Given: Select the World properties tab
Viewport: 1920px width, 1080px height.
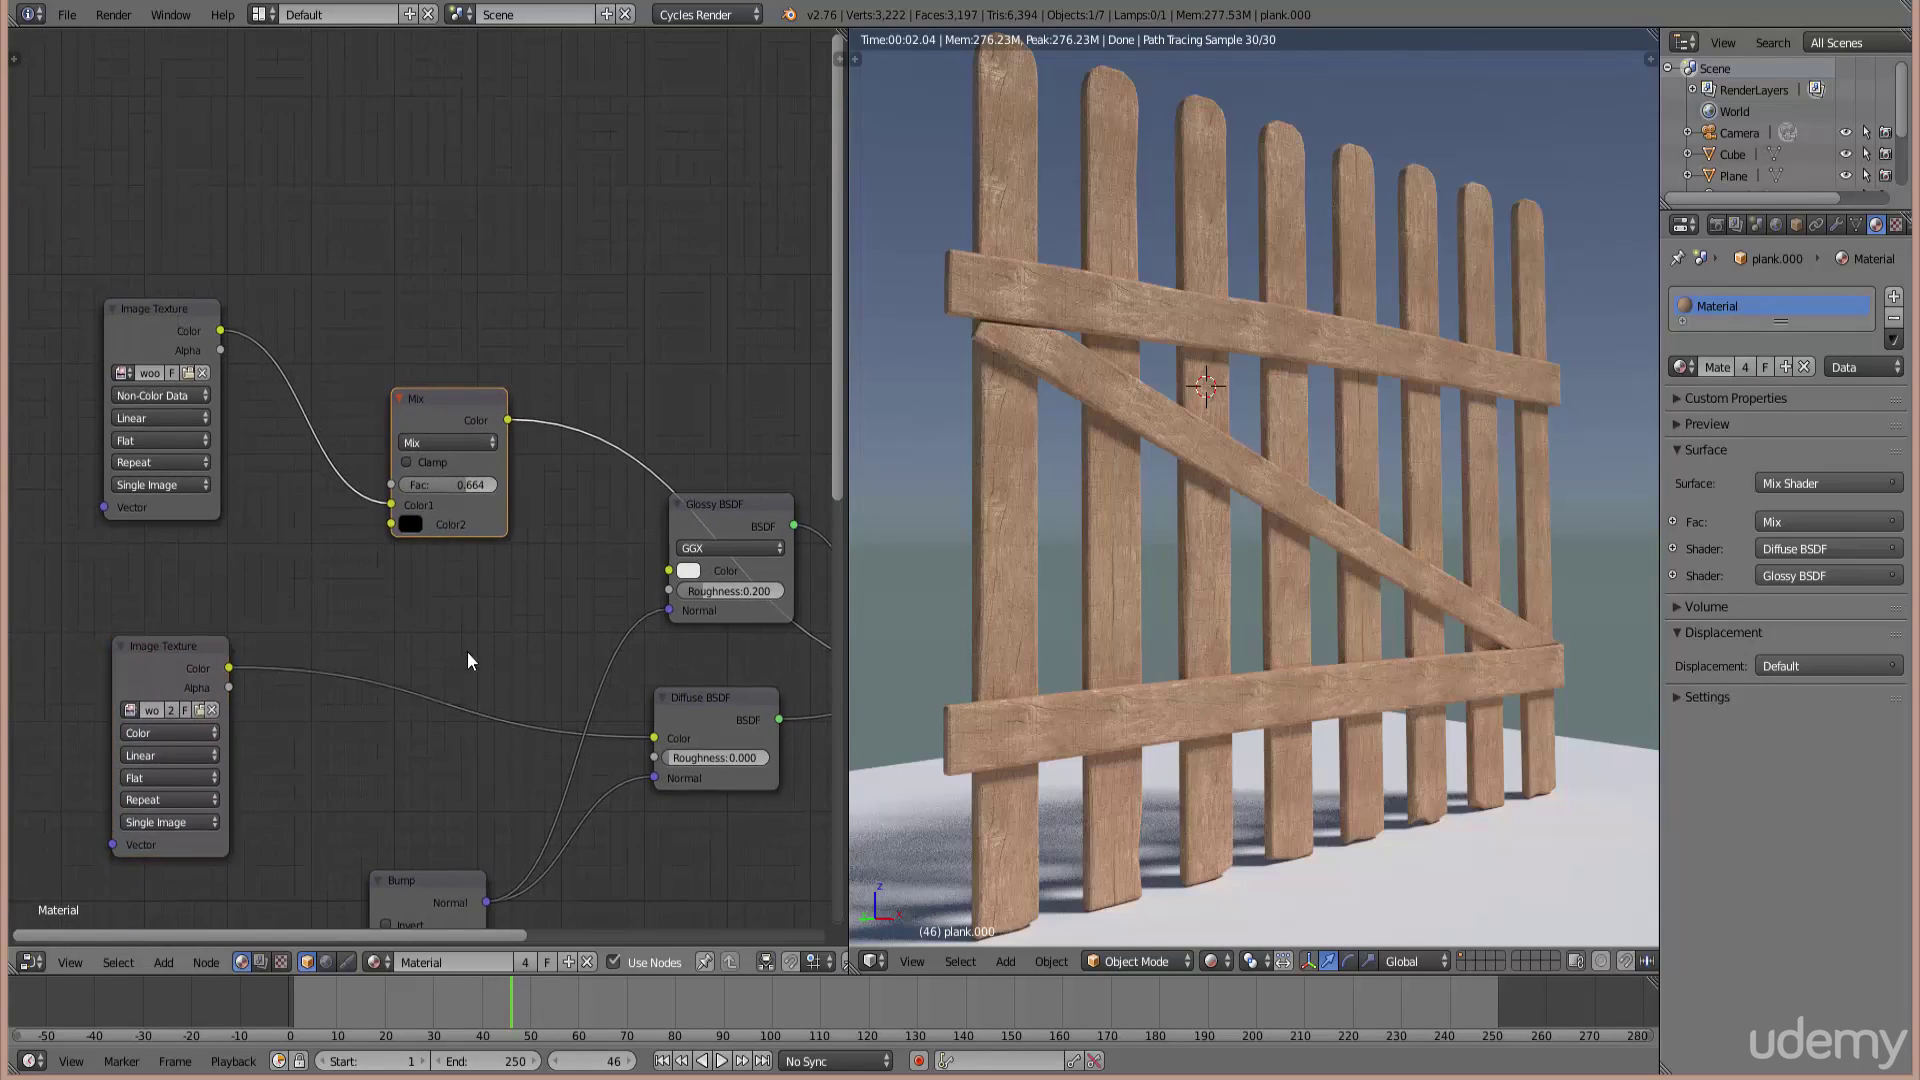Looking at the screenshot, I should tap(1776, 224).
